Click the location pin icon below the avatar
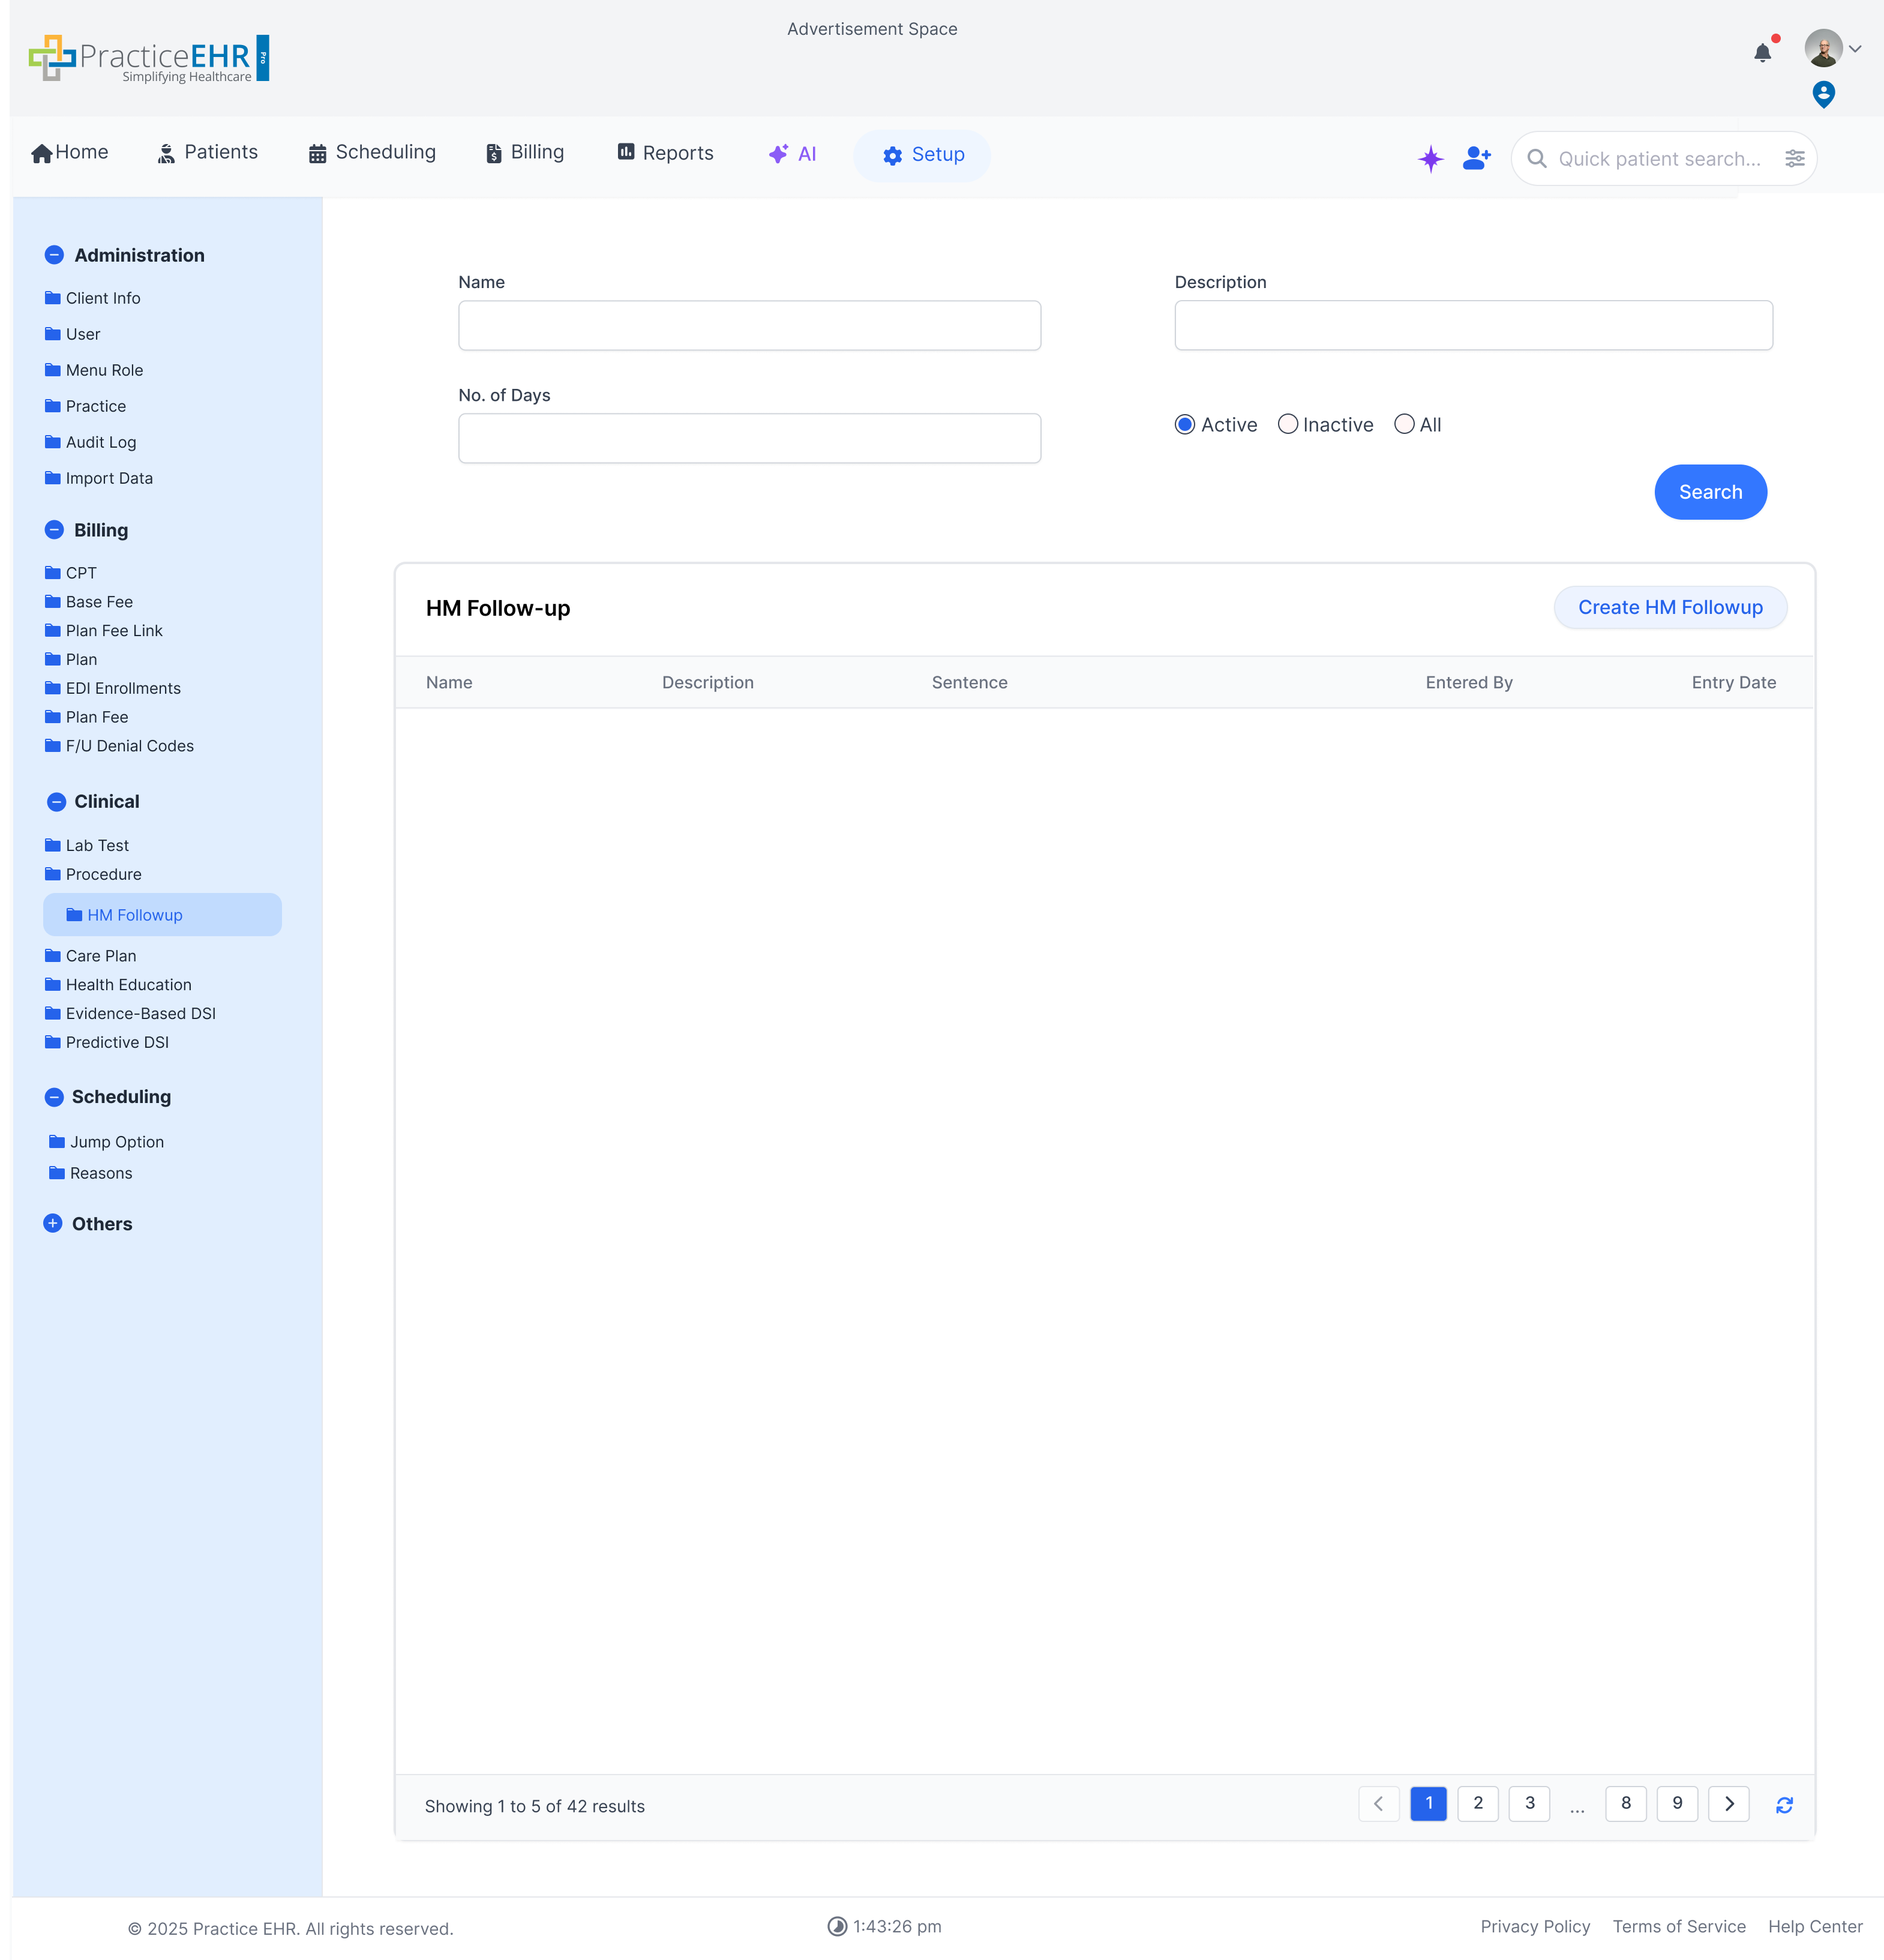This screenshot has height=1960, width=1884. pyautogui.click(x=1824, y=94)
